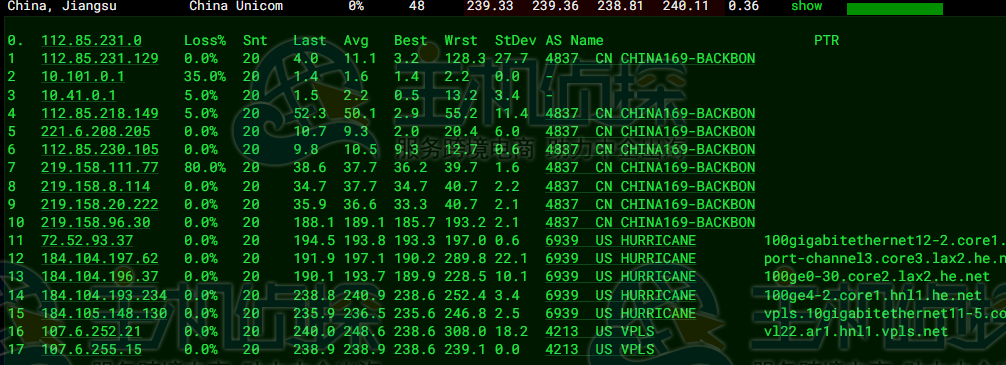This screenshot has width=1006, height=365.
Task: Open Hurricane hop IP 72.52.93.37
Action: click(x=87, y=241)
